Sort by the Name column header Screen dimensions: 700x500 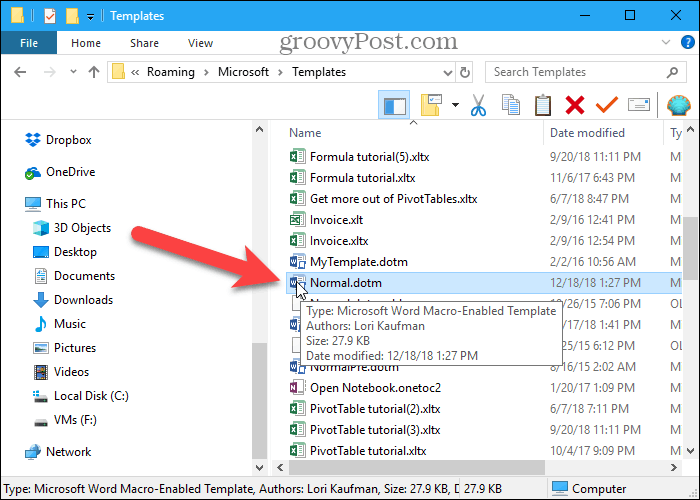pos(305,133)
